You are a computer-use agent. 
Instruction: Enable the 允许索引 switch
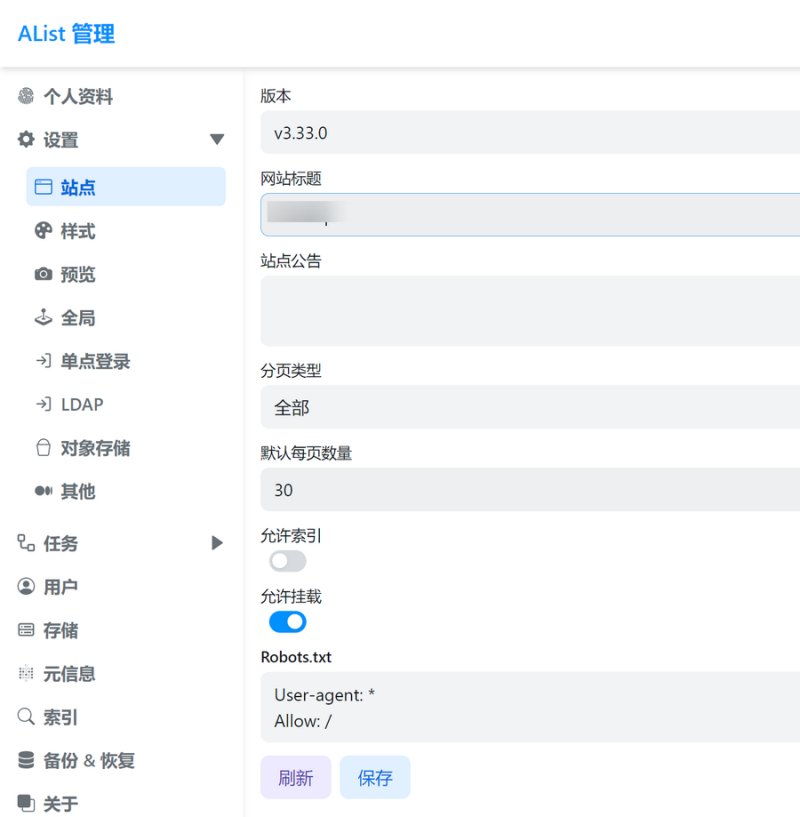point(287,561)
